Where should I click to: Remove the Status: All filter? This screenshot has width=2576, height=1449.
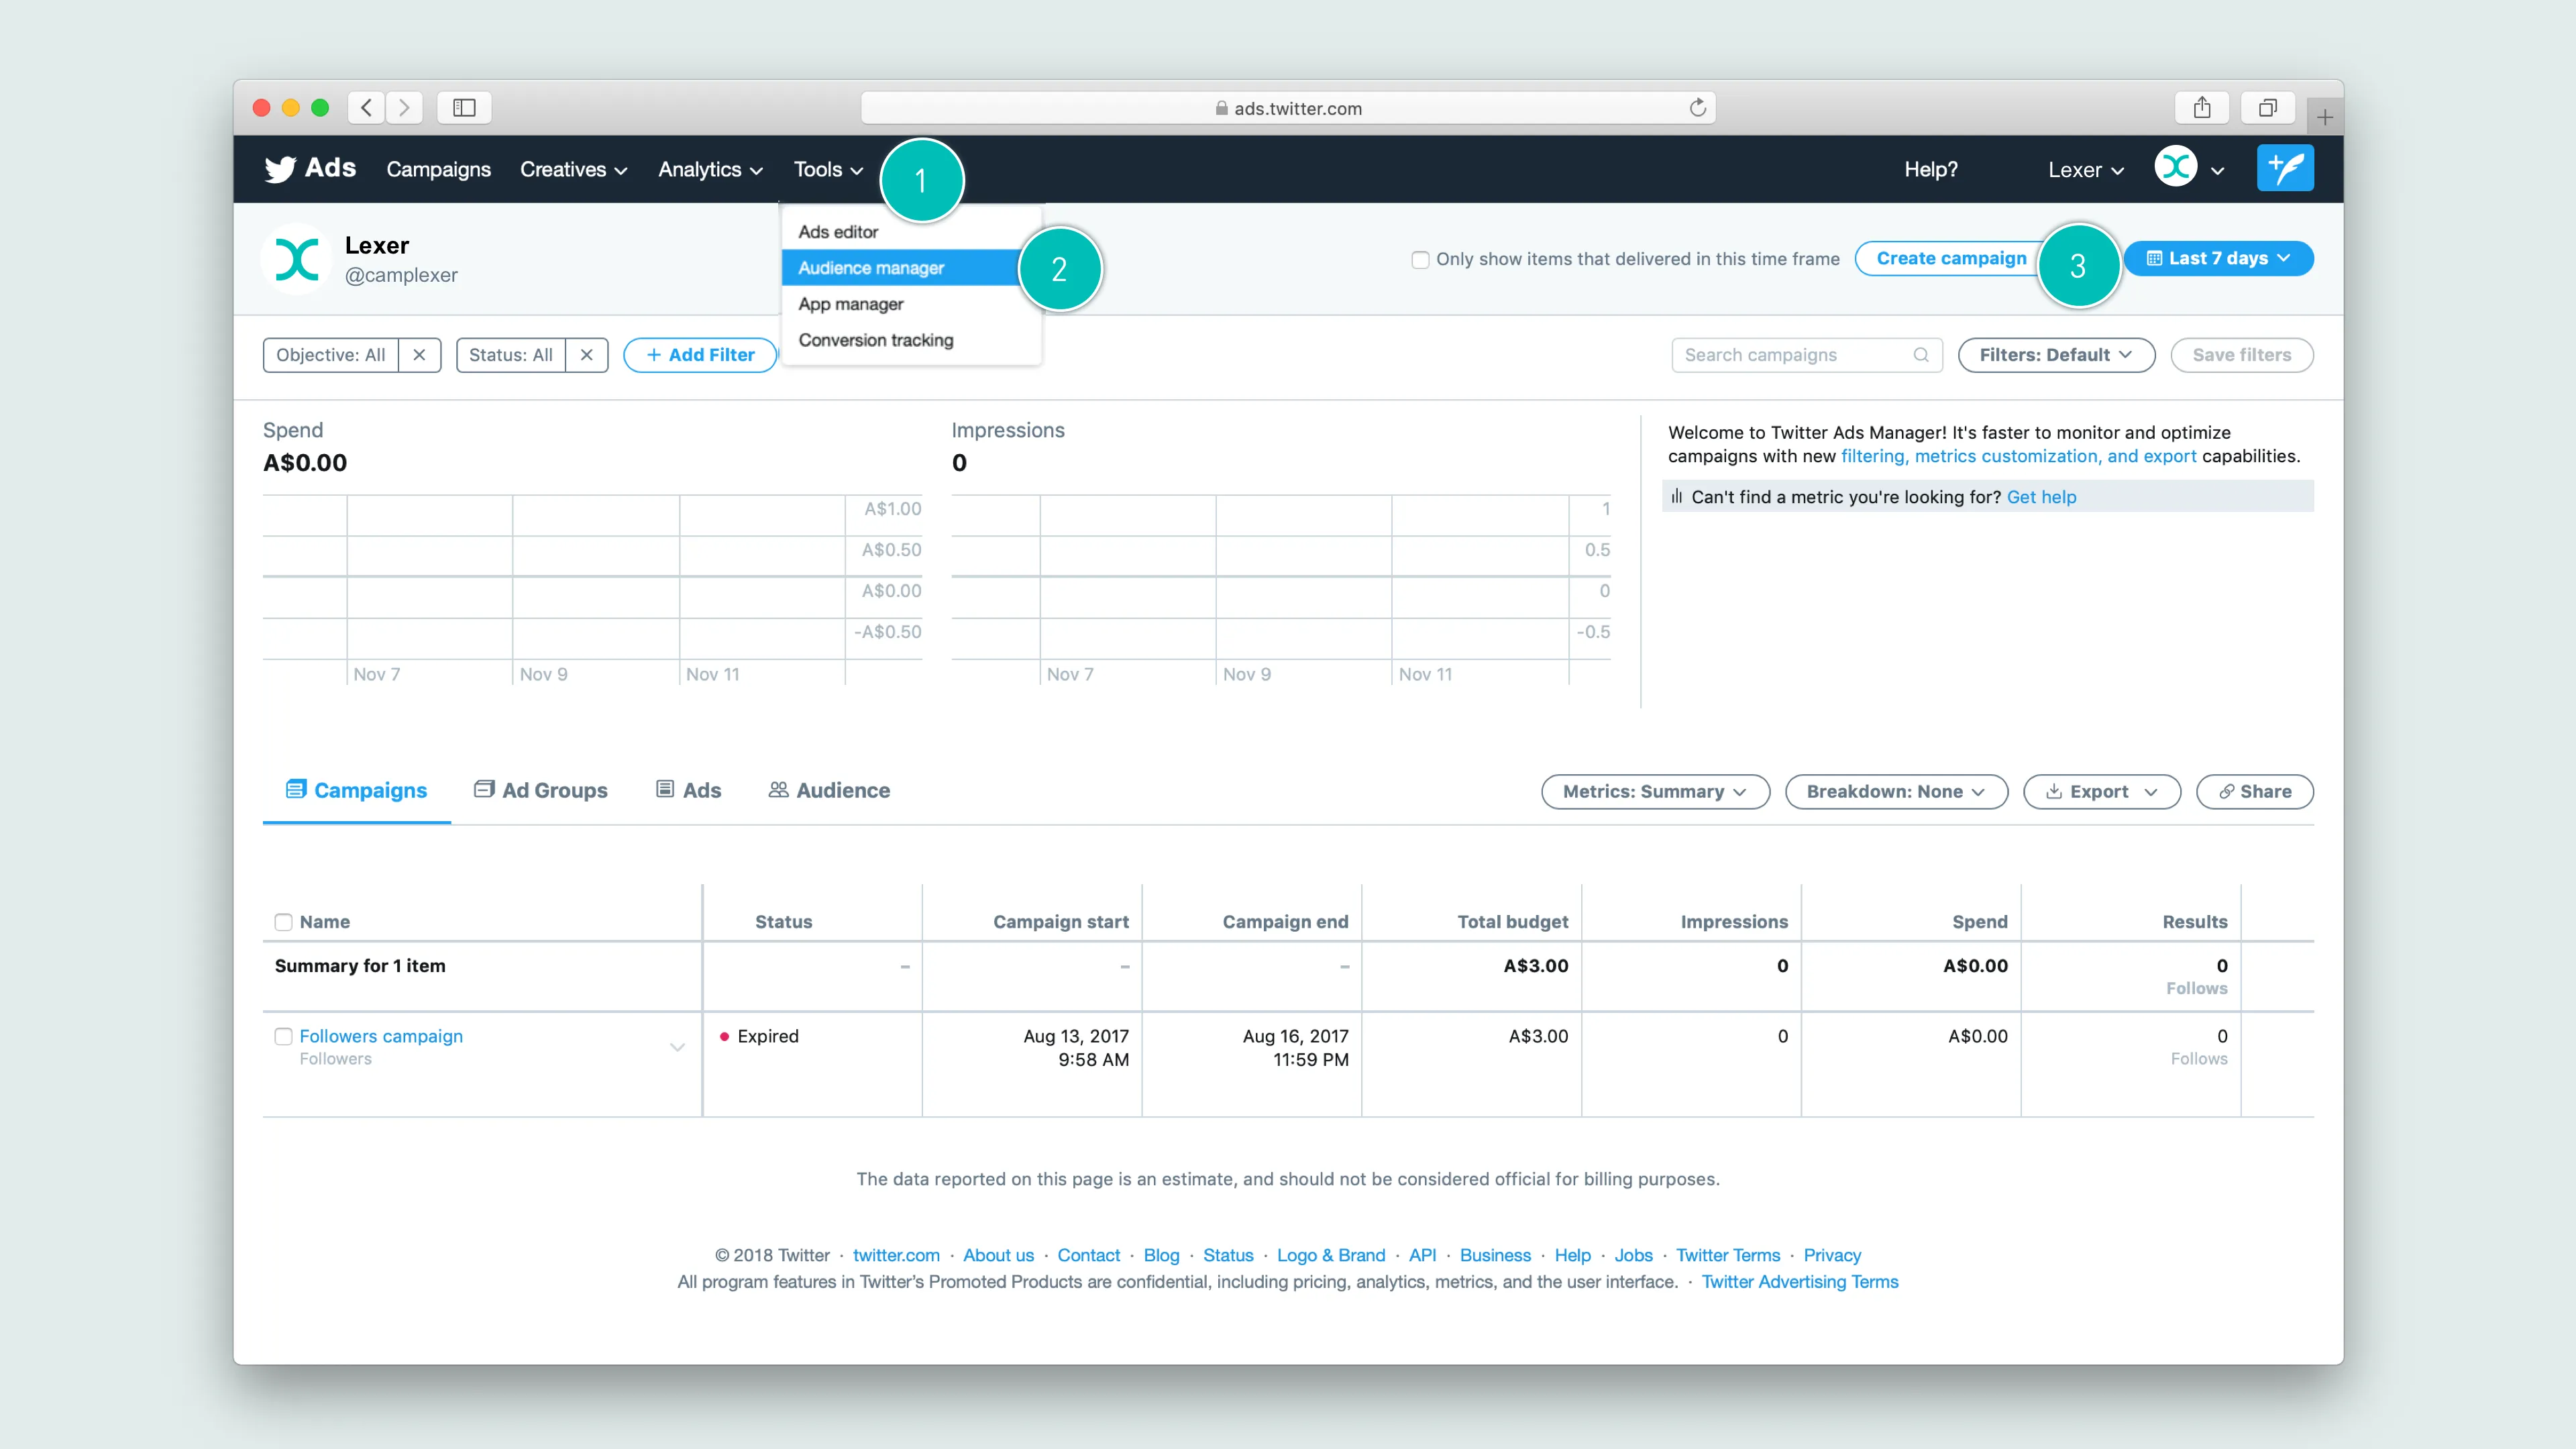click(586, 355)
